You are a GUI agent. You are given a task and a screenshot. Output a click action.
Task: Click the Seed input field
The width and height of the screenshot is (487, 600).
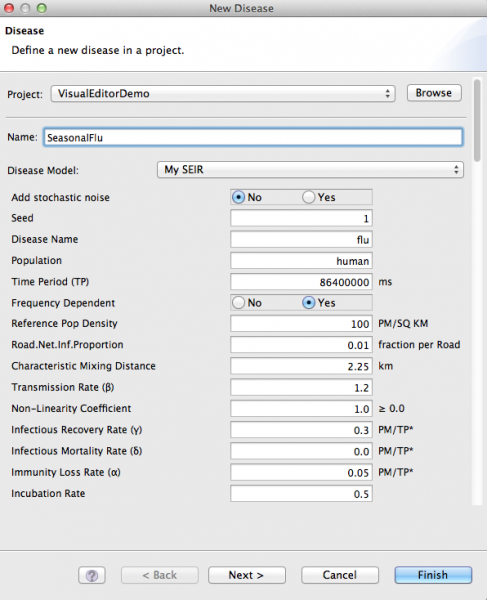coord(301,218)
